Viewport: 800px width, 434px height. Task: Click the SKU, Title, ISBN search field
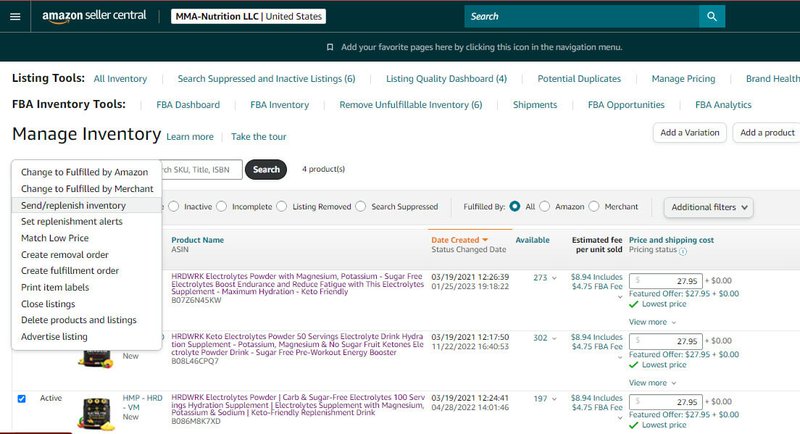(x=202, y=169)
